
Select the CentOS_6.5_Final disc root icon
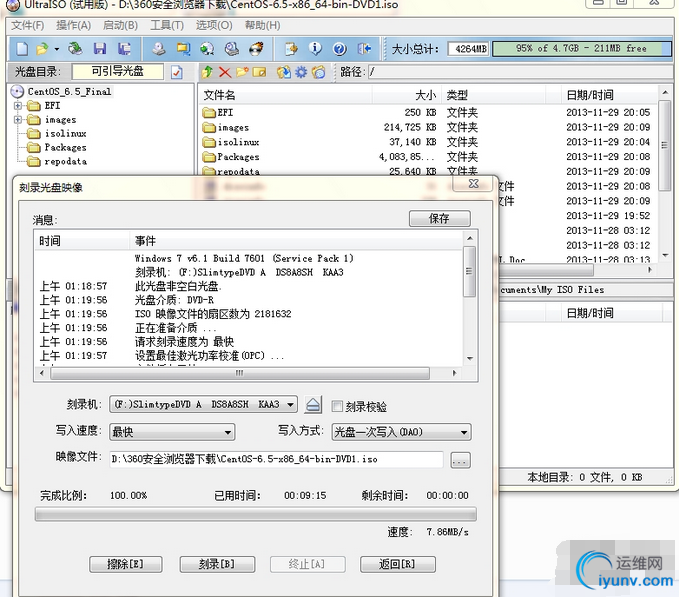point(17,91)
